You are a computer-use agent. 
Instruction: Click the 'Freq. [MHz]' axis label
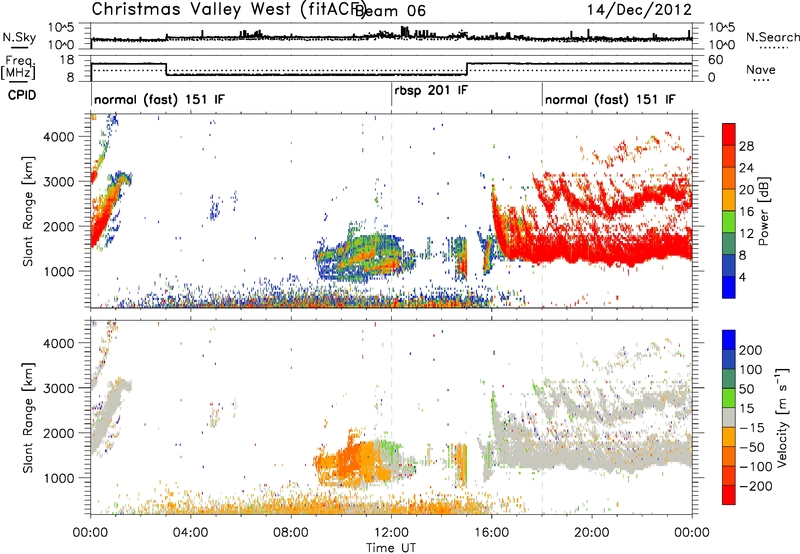pyautogui.click(x=18, y=67)
